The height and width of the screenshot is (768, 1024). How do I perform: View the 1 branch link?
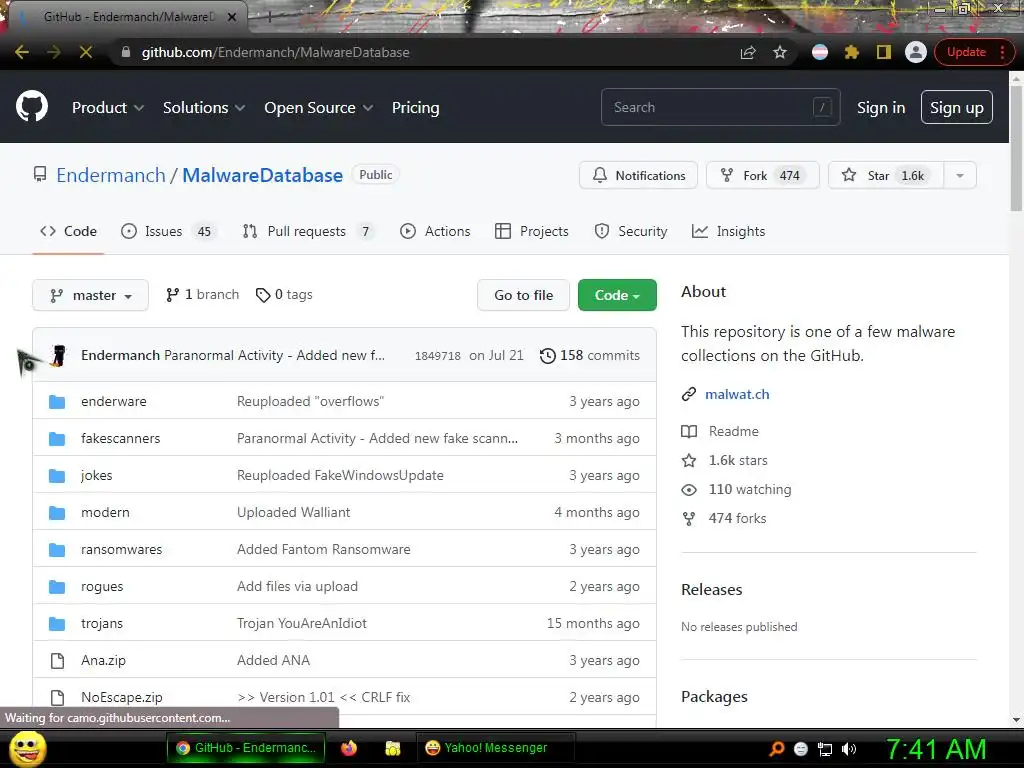point(202,295)
